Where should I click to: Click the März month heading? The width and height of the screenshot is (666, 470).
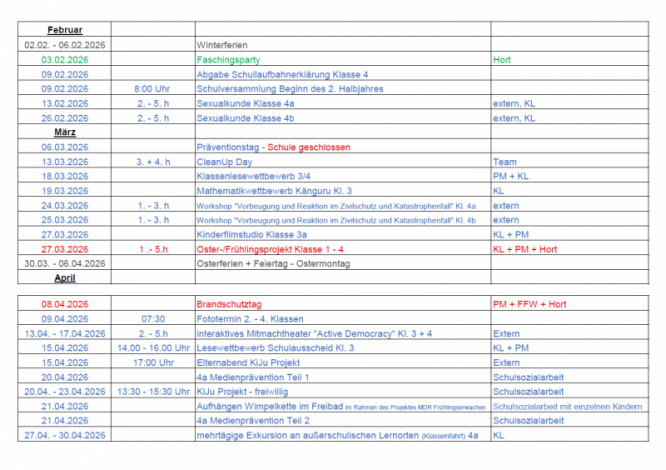65,132
